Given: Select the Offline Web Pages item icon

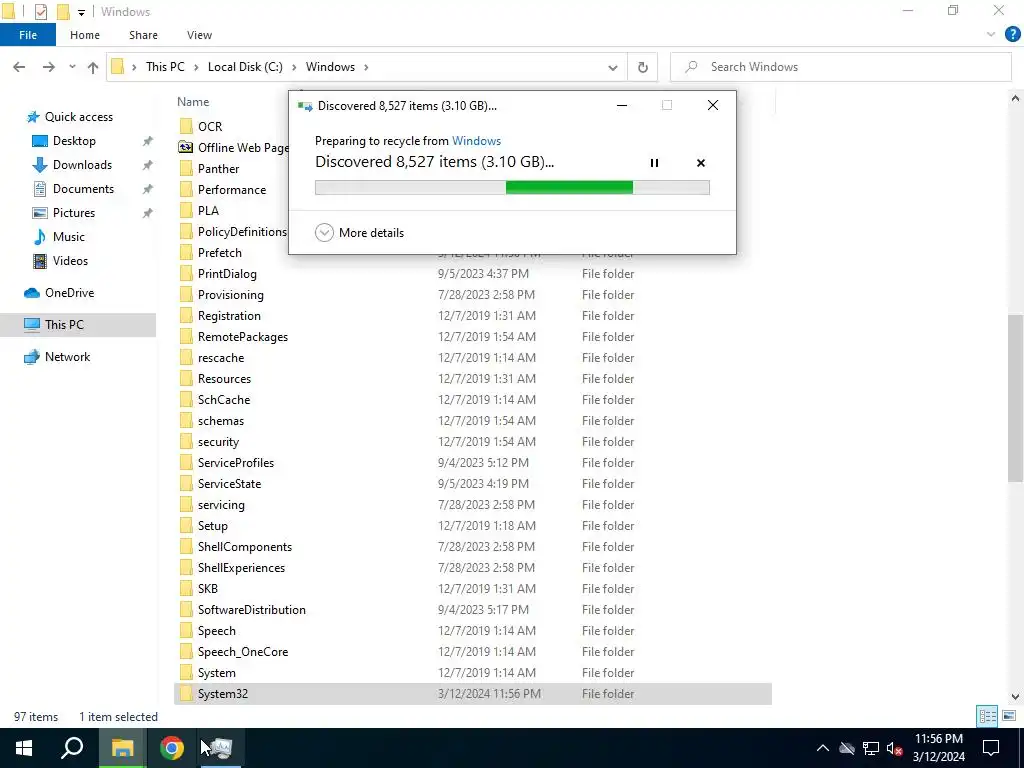Looking at the screenshot, I should (186, 148).
